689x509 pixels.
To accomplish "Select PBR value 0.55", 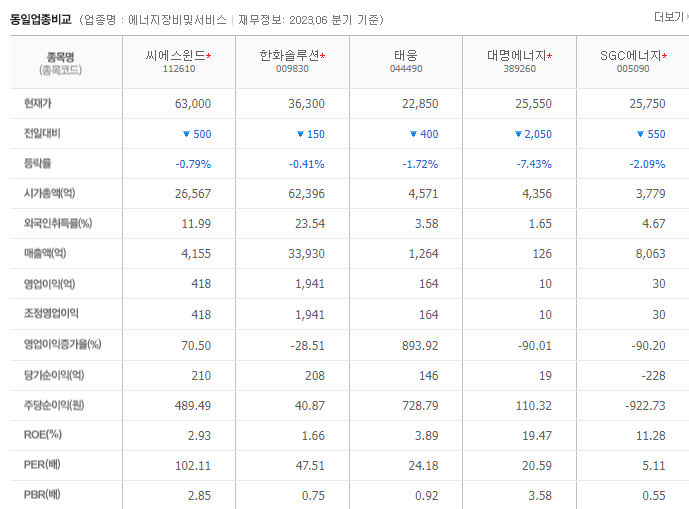I will 654,495.
